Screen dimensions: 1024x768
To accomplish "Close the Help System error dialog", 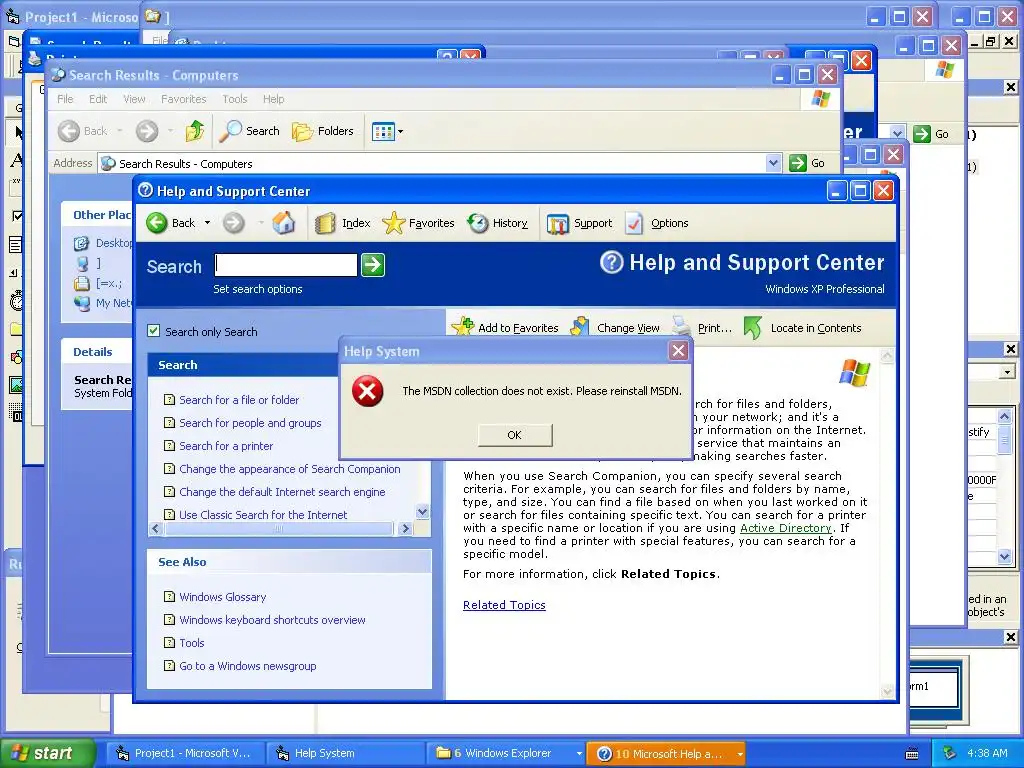I will pos(679,351).
